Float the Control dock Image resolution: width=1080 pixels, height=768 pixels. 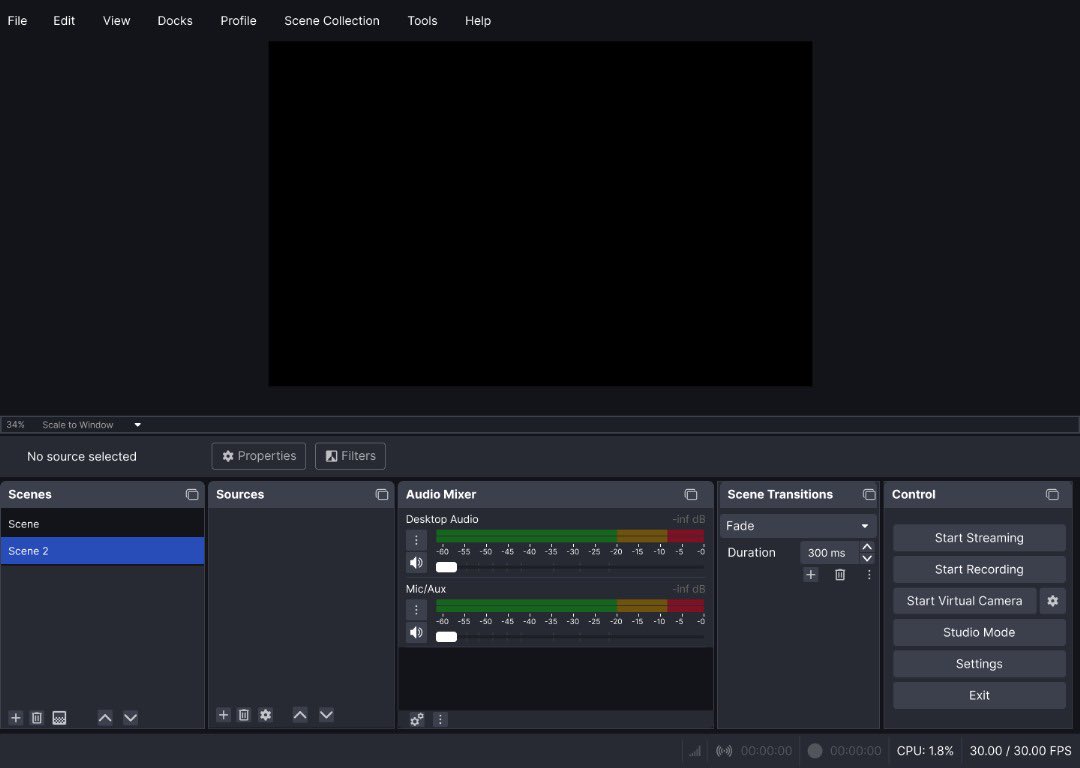coord(1052,495)
